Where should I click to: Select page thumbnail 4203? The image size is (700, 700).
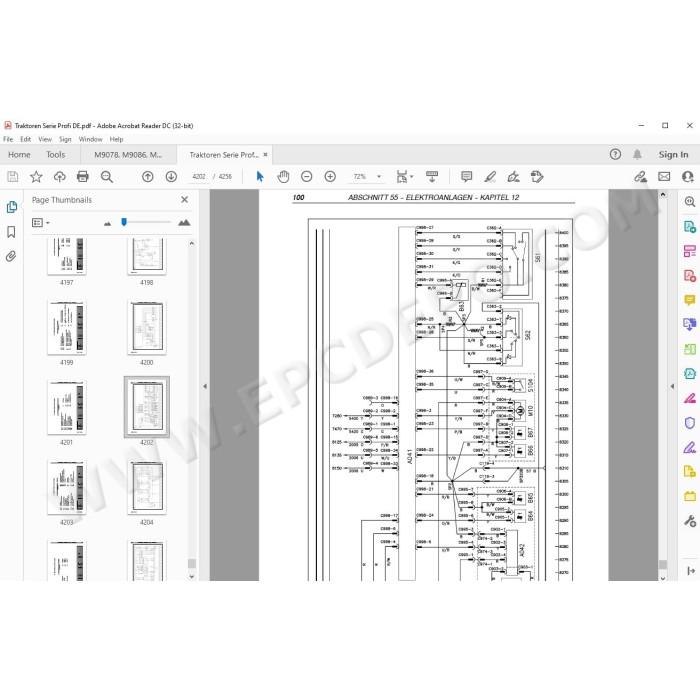tap(67, 488)
